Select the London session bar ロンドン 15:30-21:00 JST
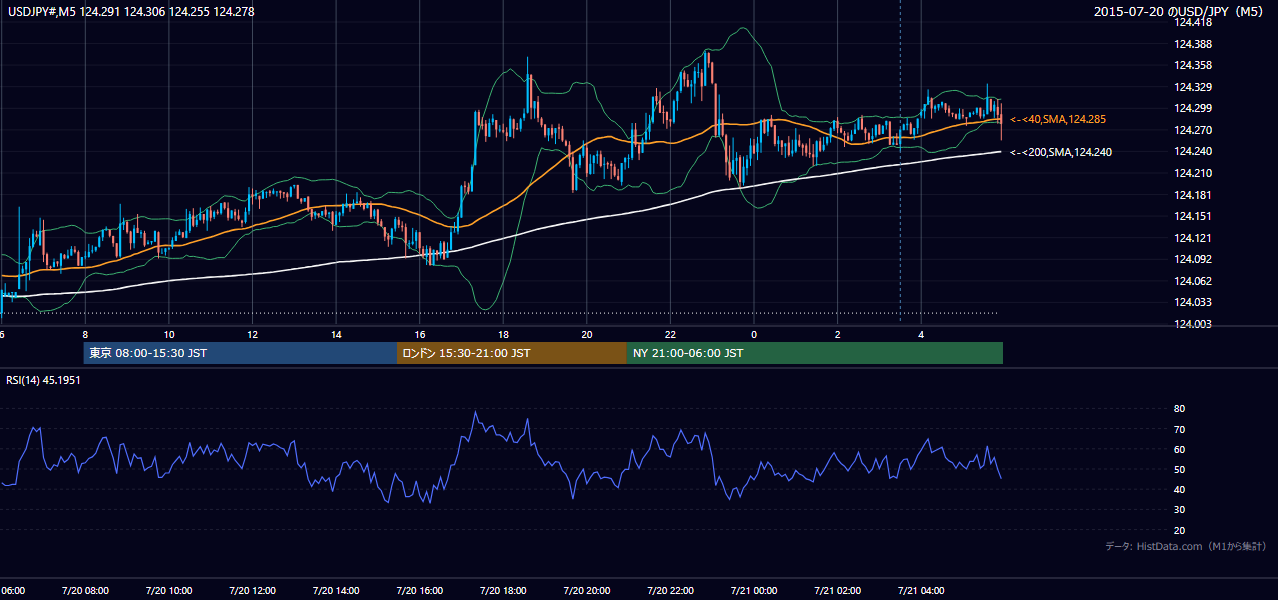 click(512, 353)
